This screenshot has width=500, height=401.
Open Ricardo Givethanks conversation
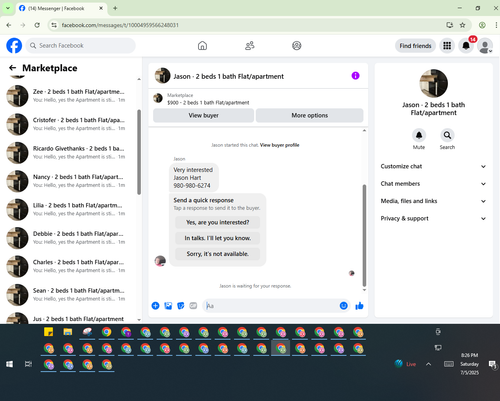68,152
